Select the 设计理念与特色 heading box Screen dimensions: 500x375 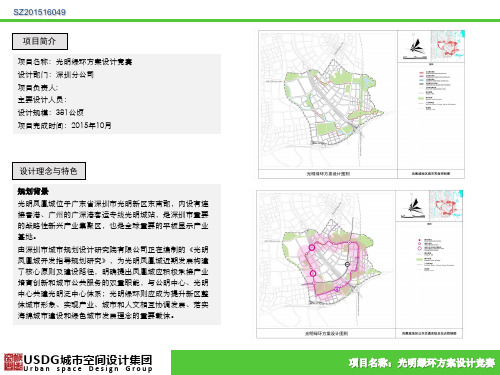pyautogui.click(x=49, y=171)
